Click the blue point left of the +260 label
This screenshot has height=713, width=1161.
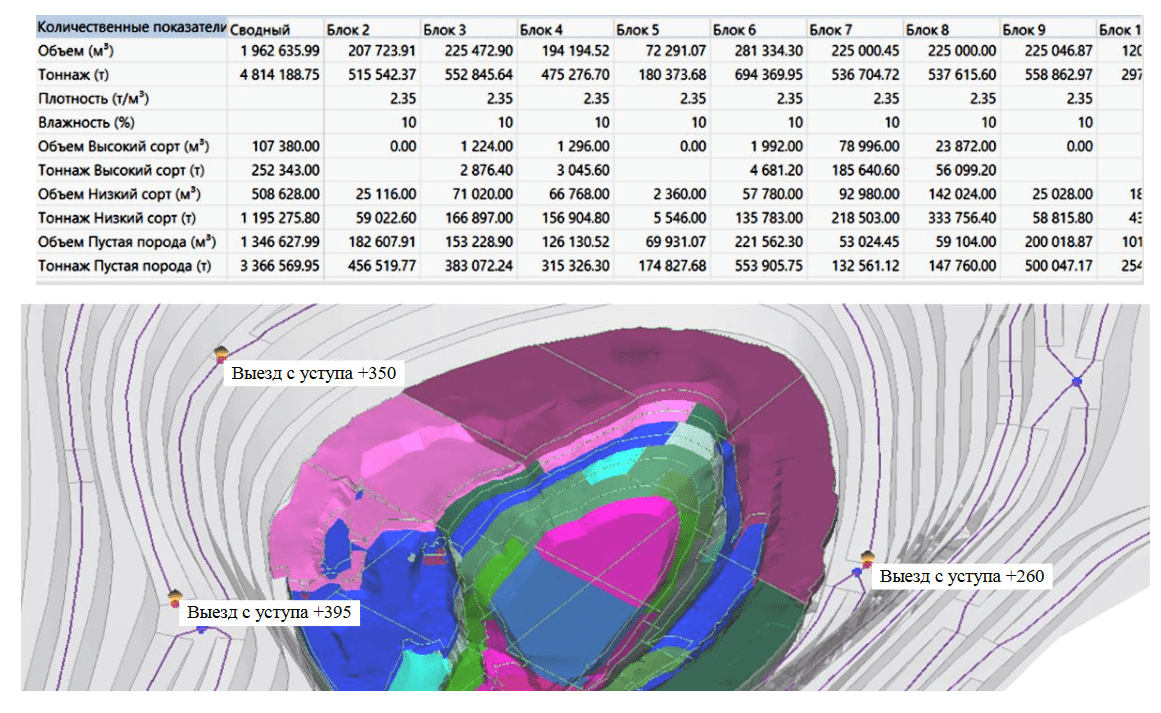[x=857, y=572]
